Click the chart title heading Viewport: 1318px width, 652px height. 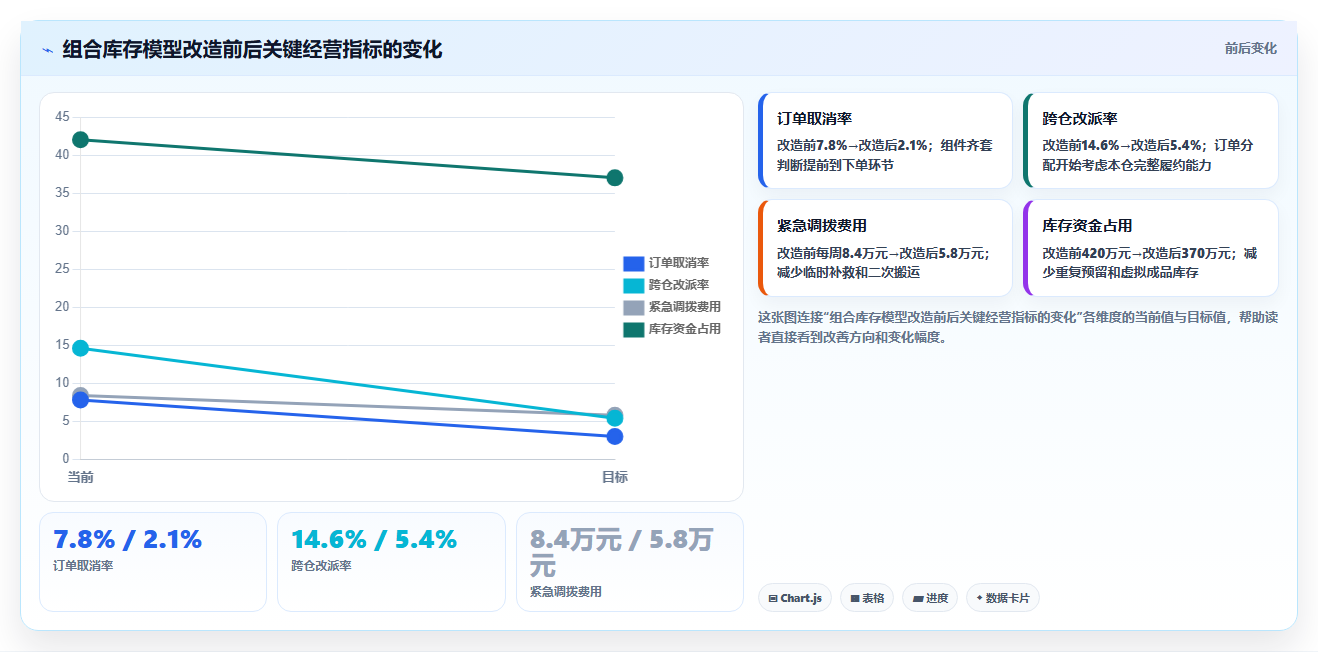[x=252, y=50]
